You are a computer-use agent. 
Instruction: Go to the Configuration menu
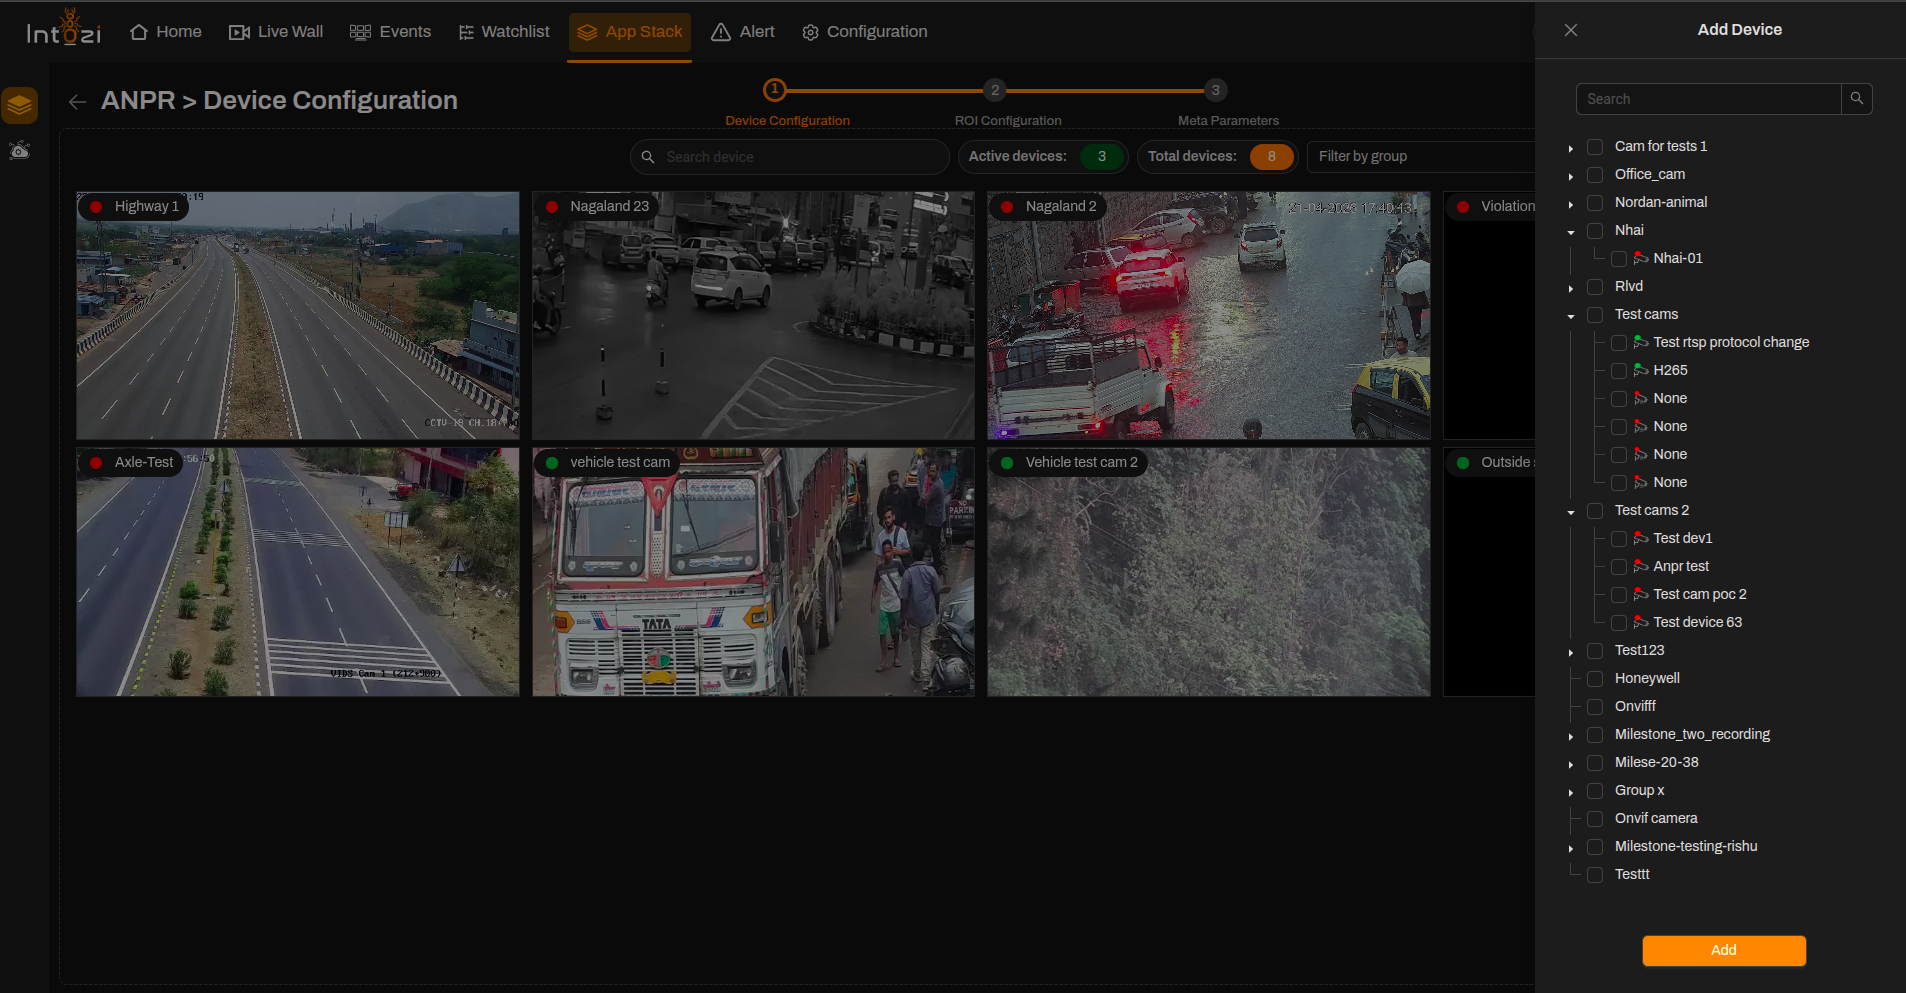(865, 32)
